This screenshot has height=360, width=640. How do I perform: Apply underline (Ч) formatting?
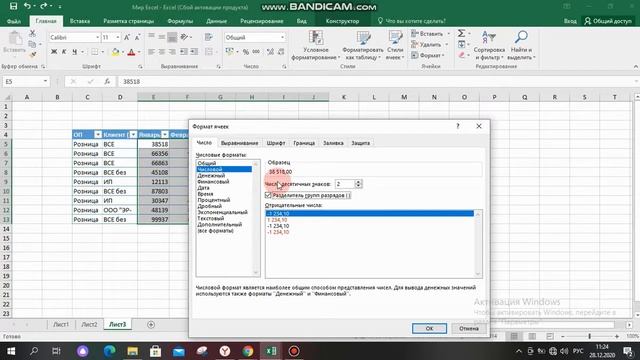[74, 52]
